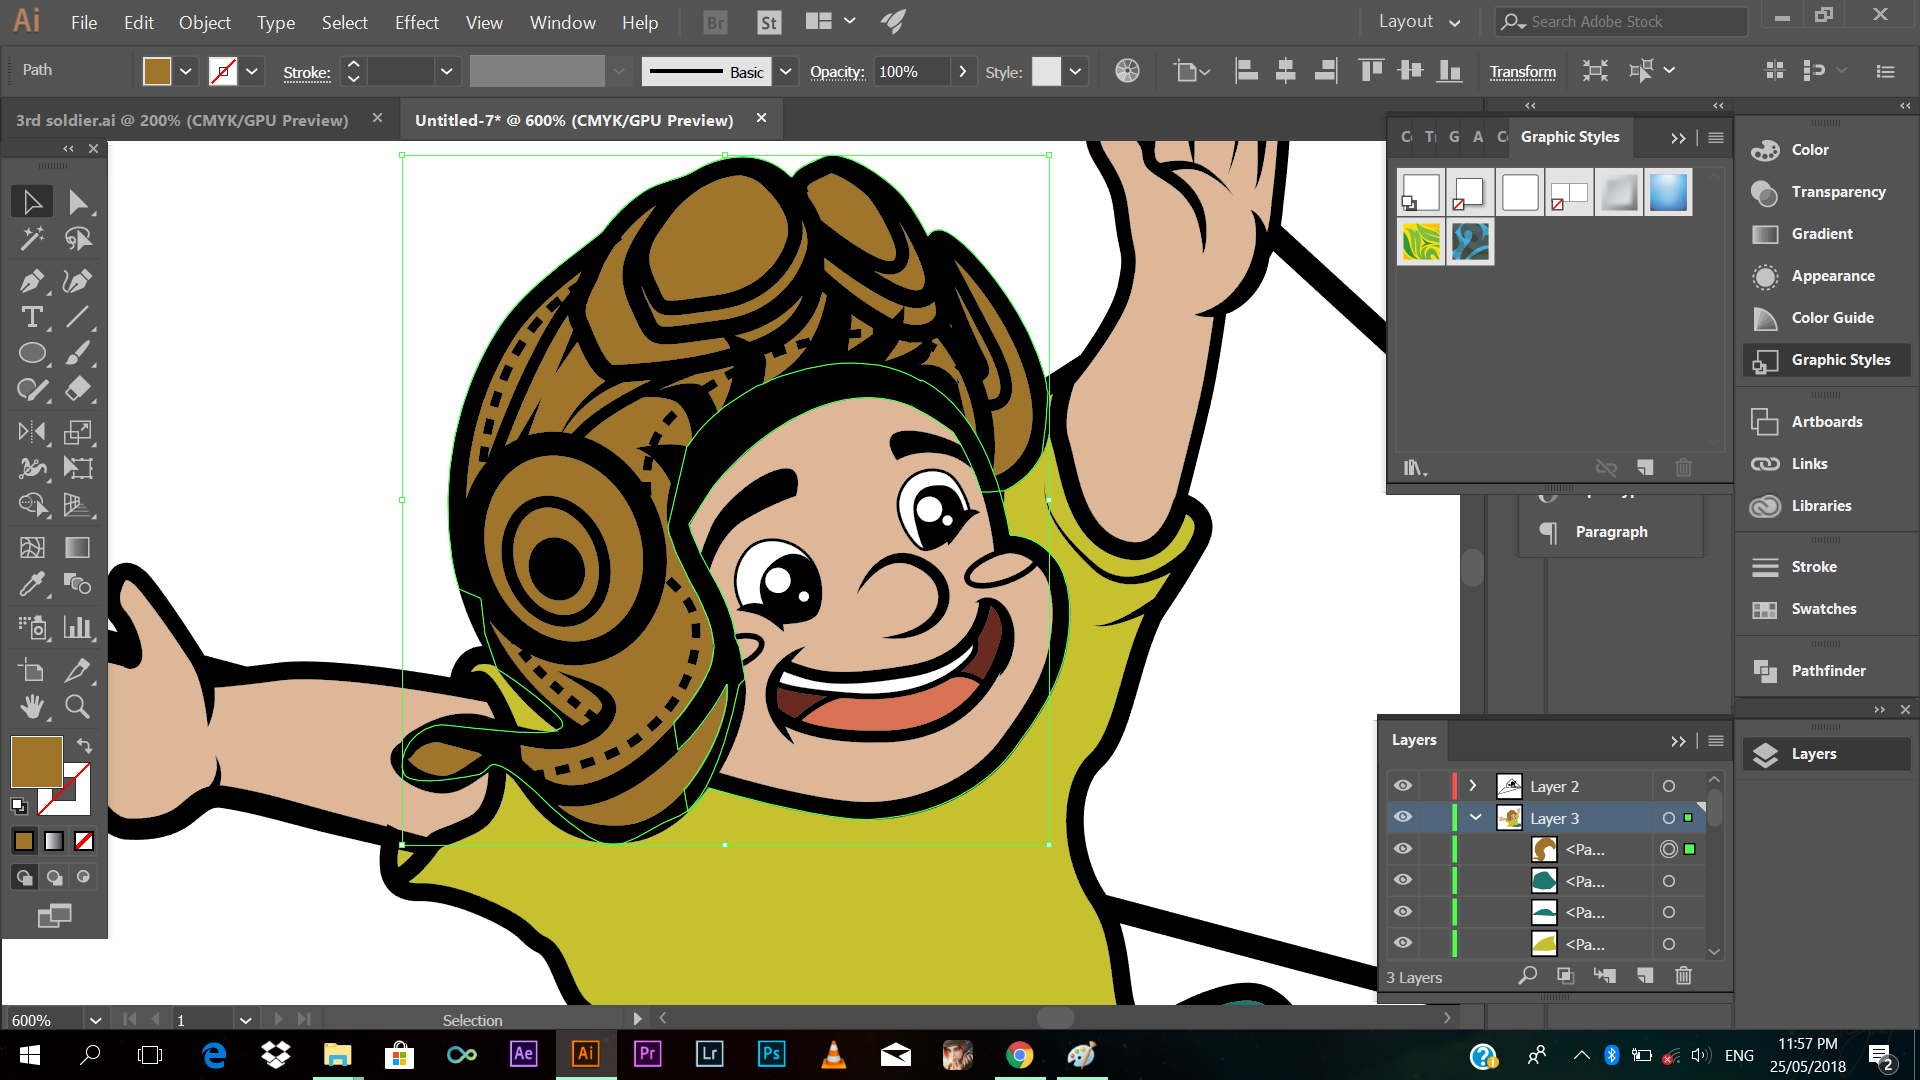Open the Layout workspace dropdown
Image resolution: width=1920 pixels, height=1080 pixels.
1418,21
